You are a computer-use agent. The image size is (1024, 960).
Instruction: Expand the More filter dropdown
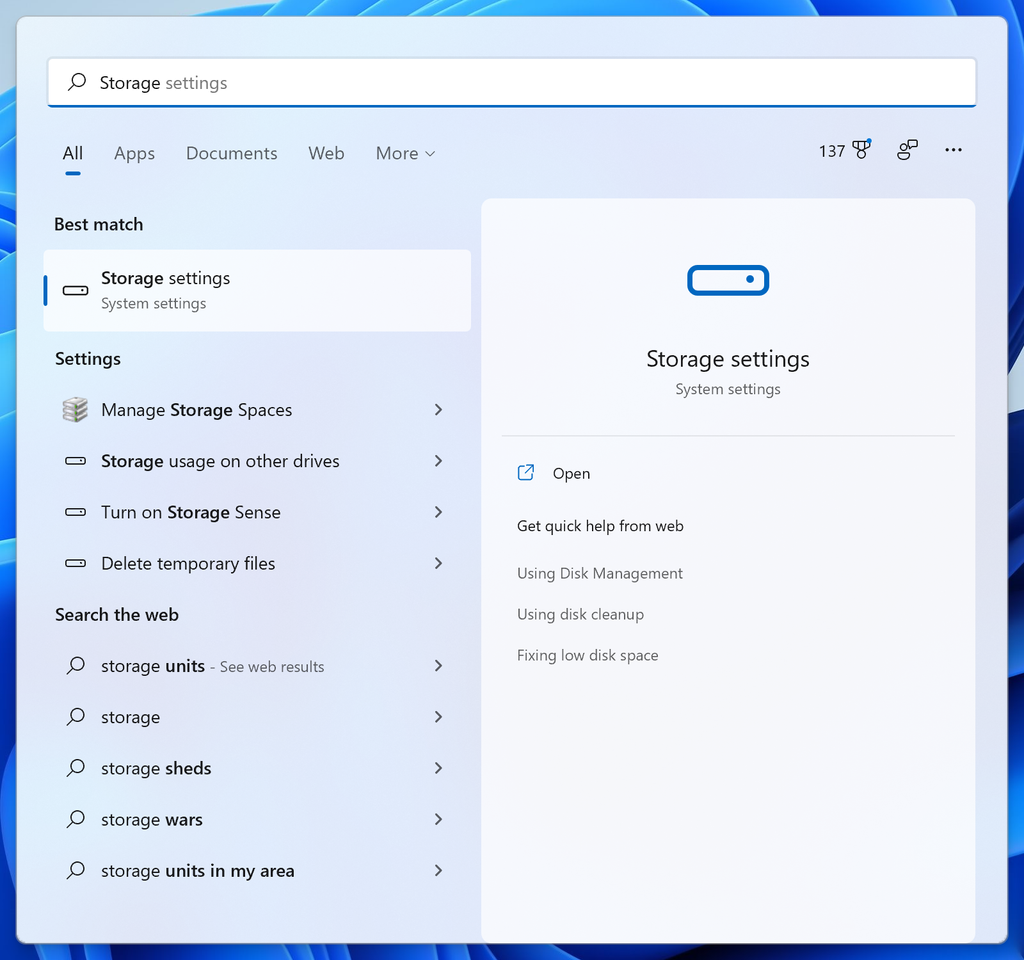[x=404, y=153]
